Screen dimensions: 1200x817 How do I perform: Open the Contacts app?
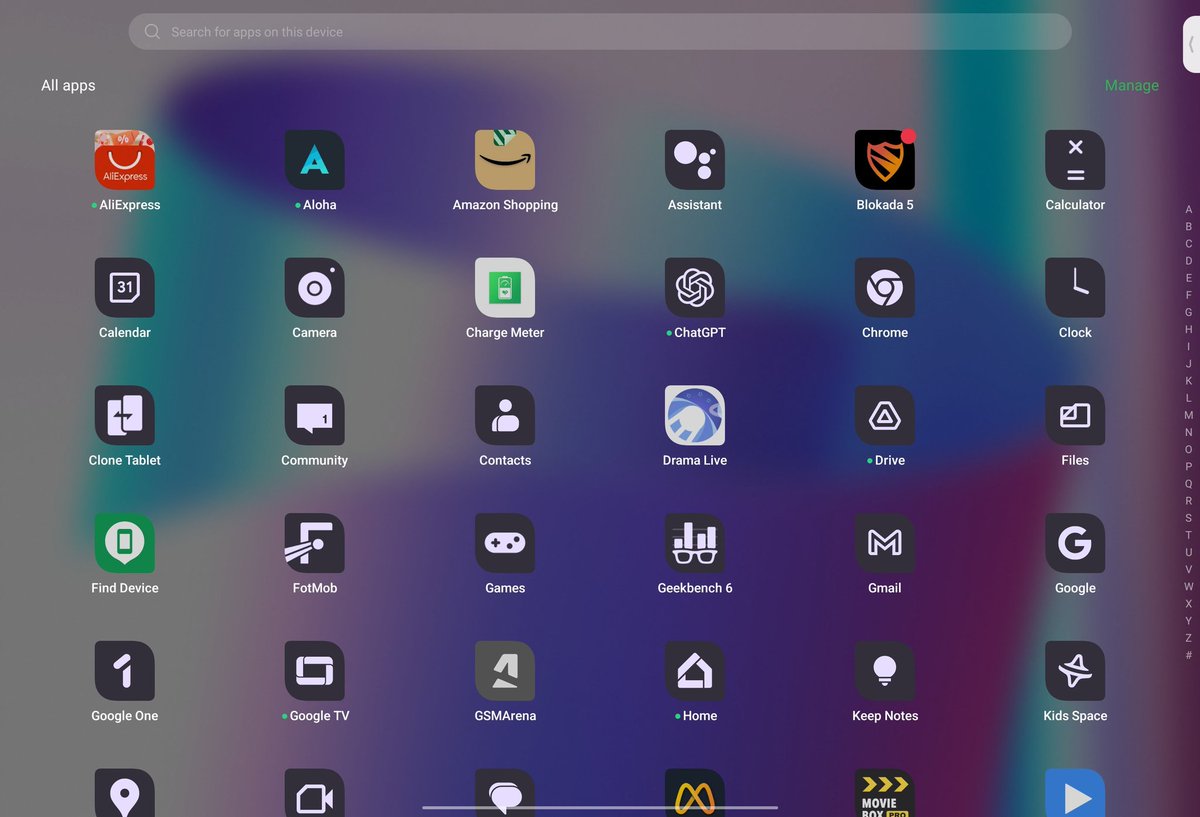click(x=505, y=416)
